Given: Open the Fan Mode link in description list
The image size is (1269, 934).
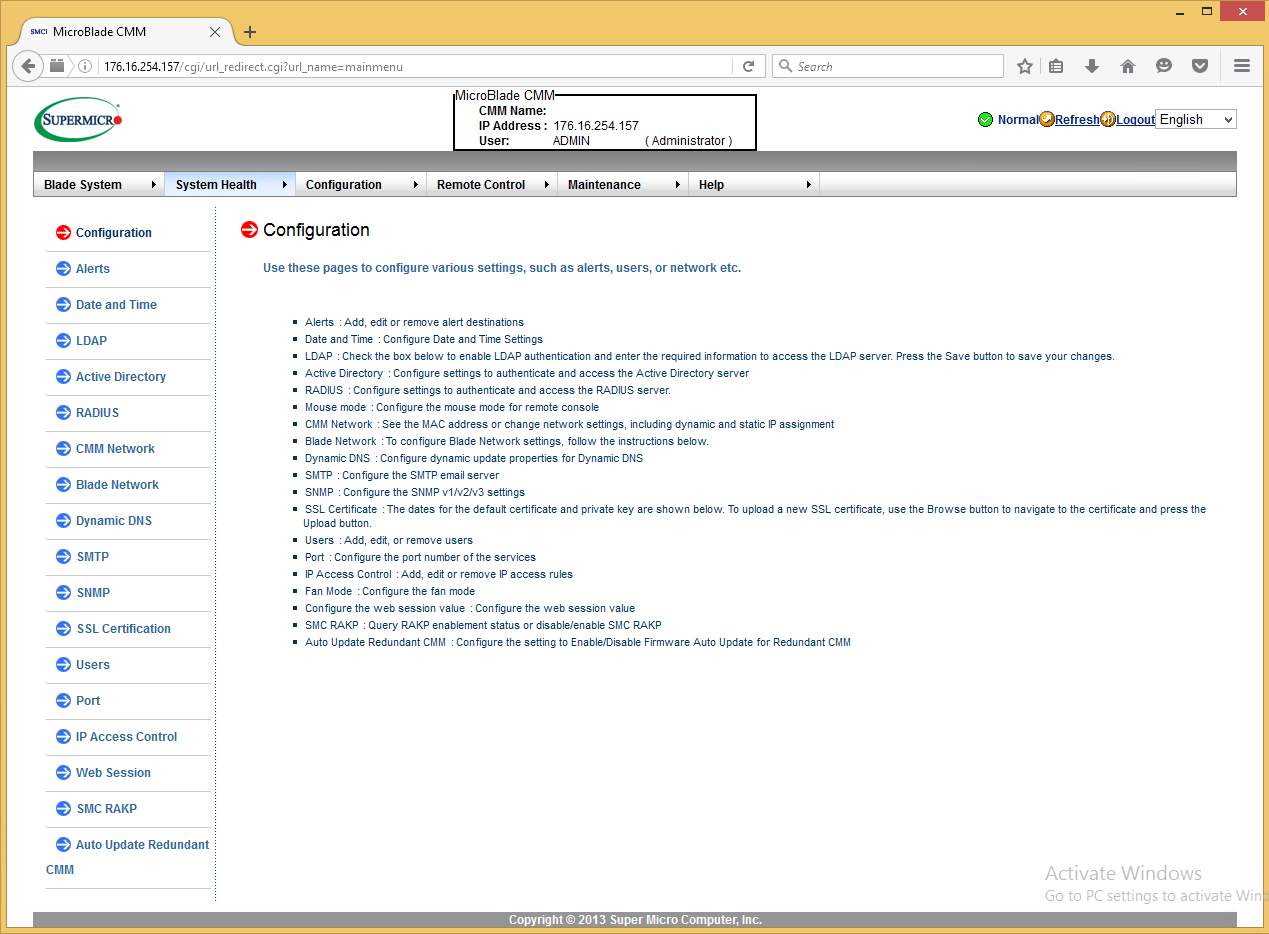Looking at the screenshot, I should (x=328, y=591).
